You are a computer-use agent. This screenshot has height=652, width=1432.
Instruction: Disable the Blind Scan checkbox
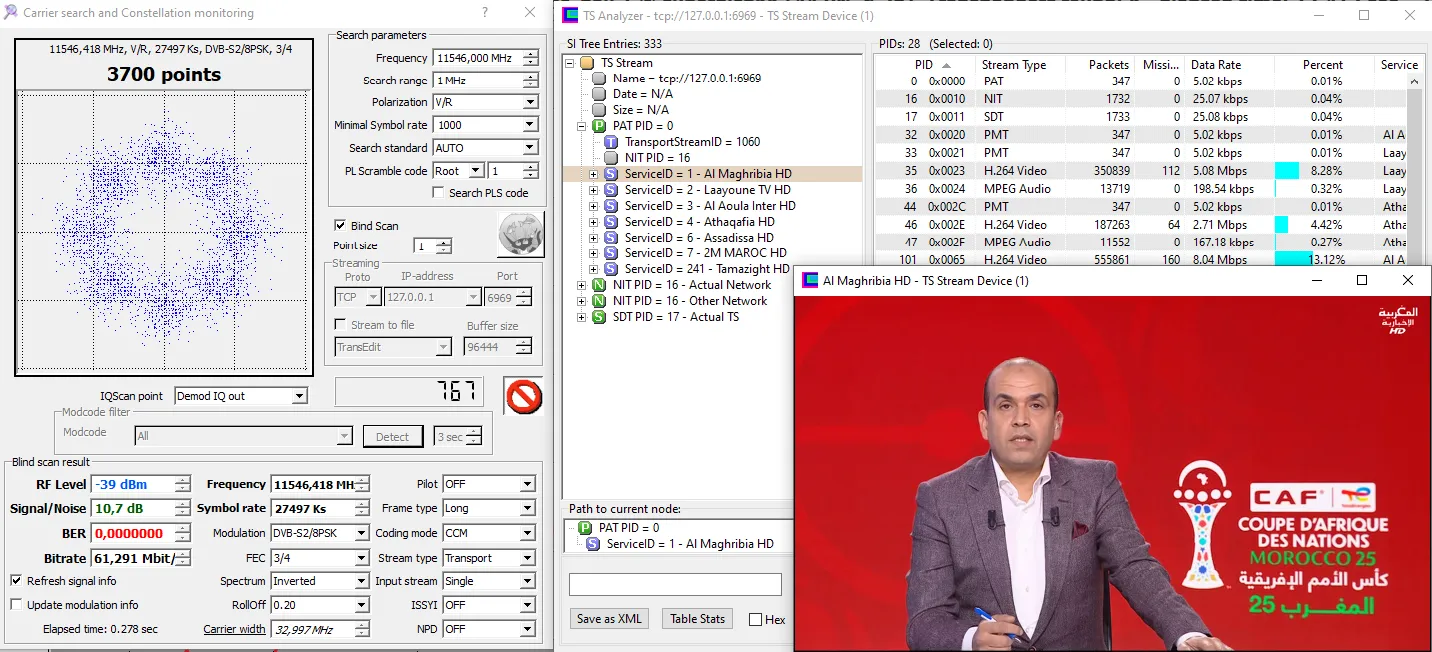coord(340,226)
